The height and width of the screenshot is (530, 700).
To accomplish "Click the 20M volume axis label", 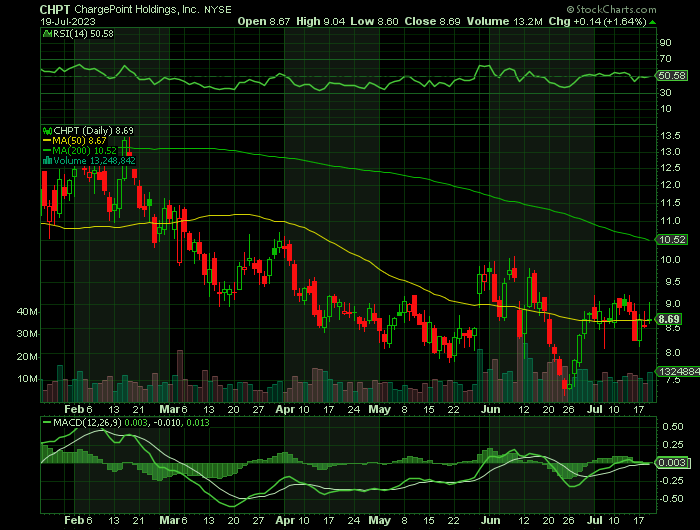I will [x=27, y=357].
